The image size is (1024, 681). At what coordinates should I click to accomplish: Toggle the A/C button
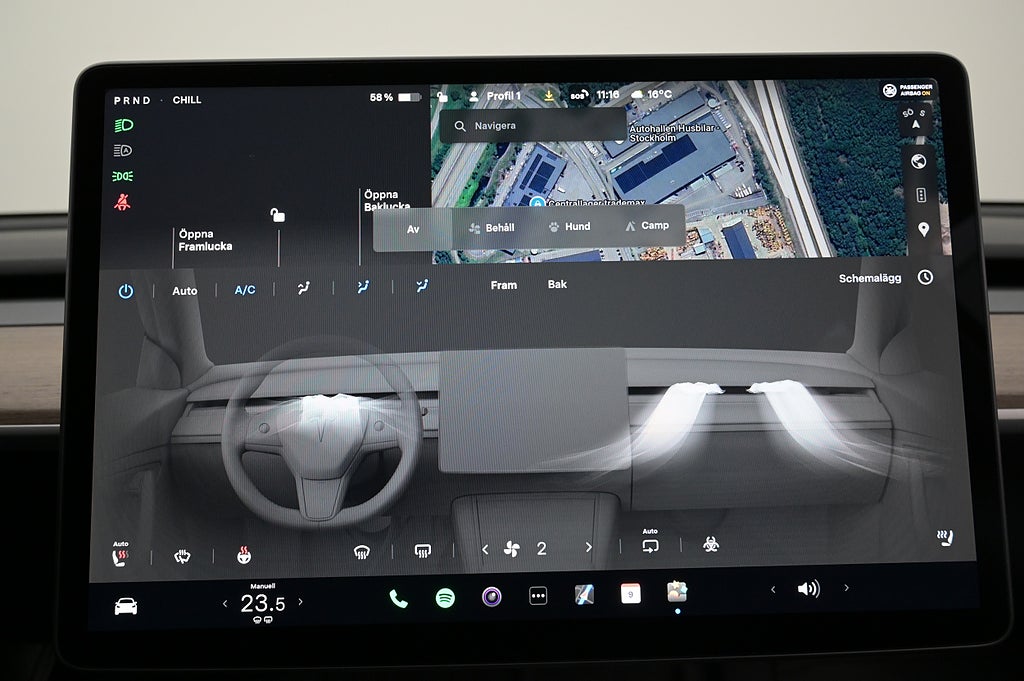[245, 290]
